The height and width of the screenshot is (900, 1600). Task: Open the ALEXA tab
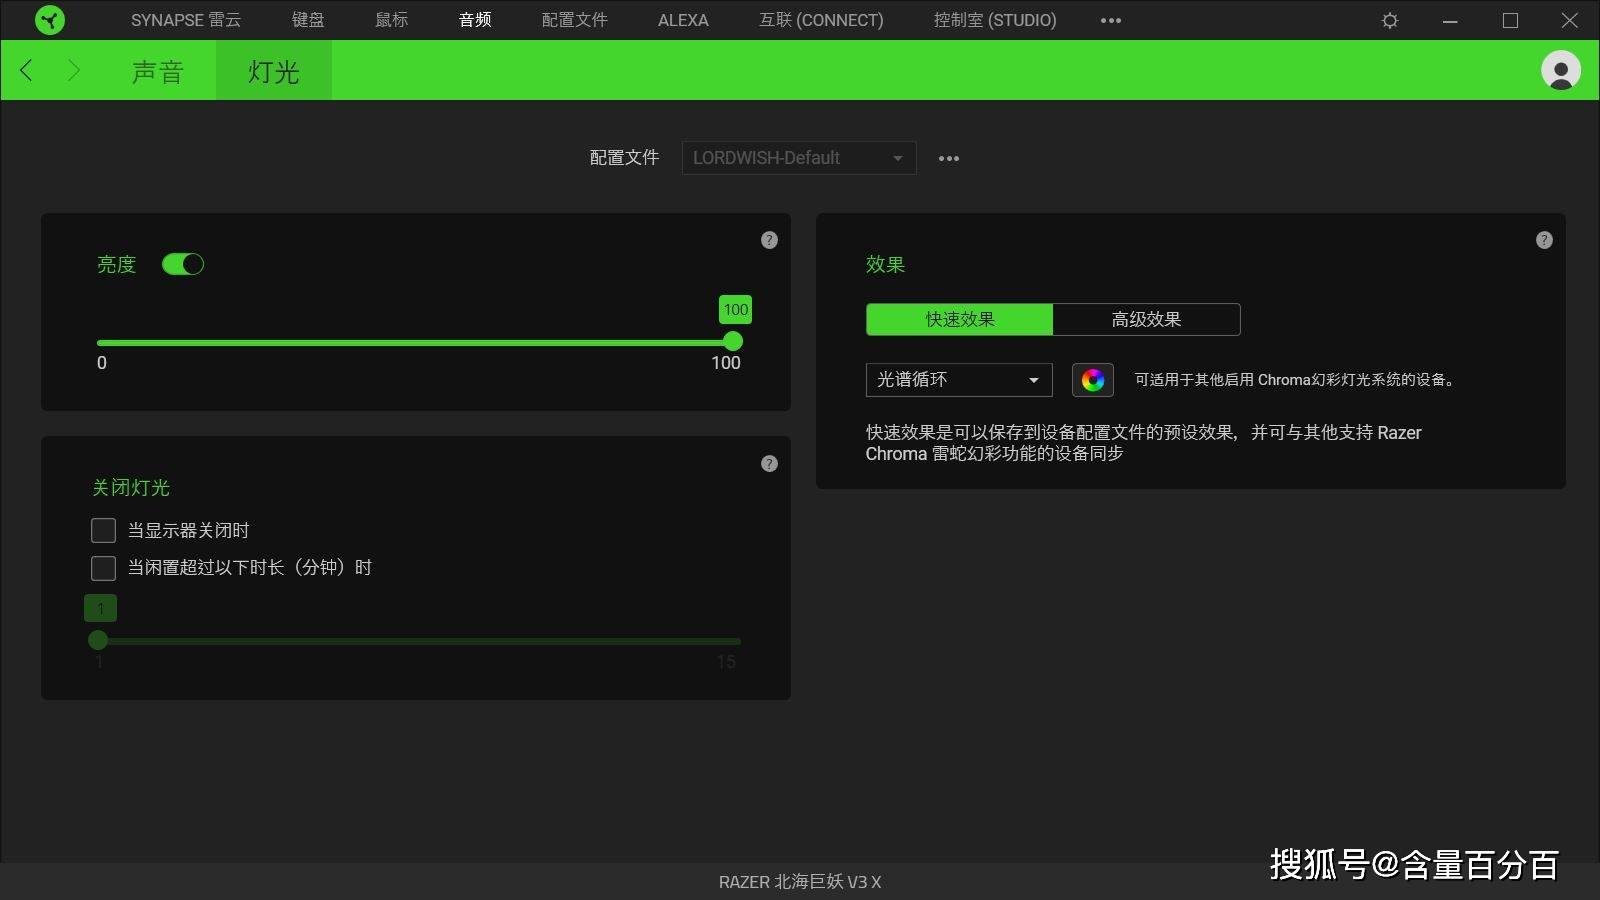683,20
